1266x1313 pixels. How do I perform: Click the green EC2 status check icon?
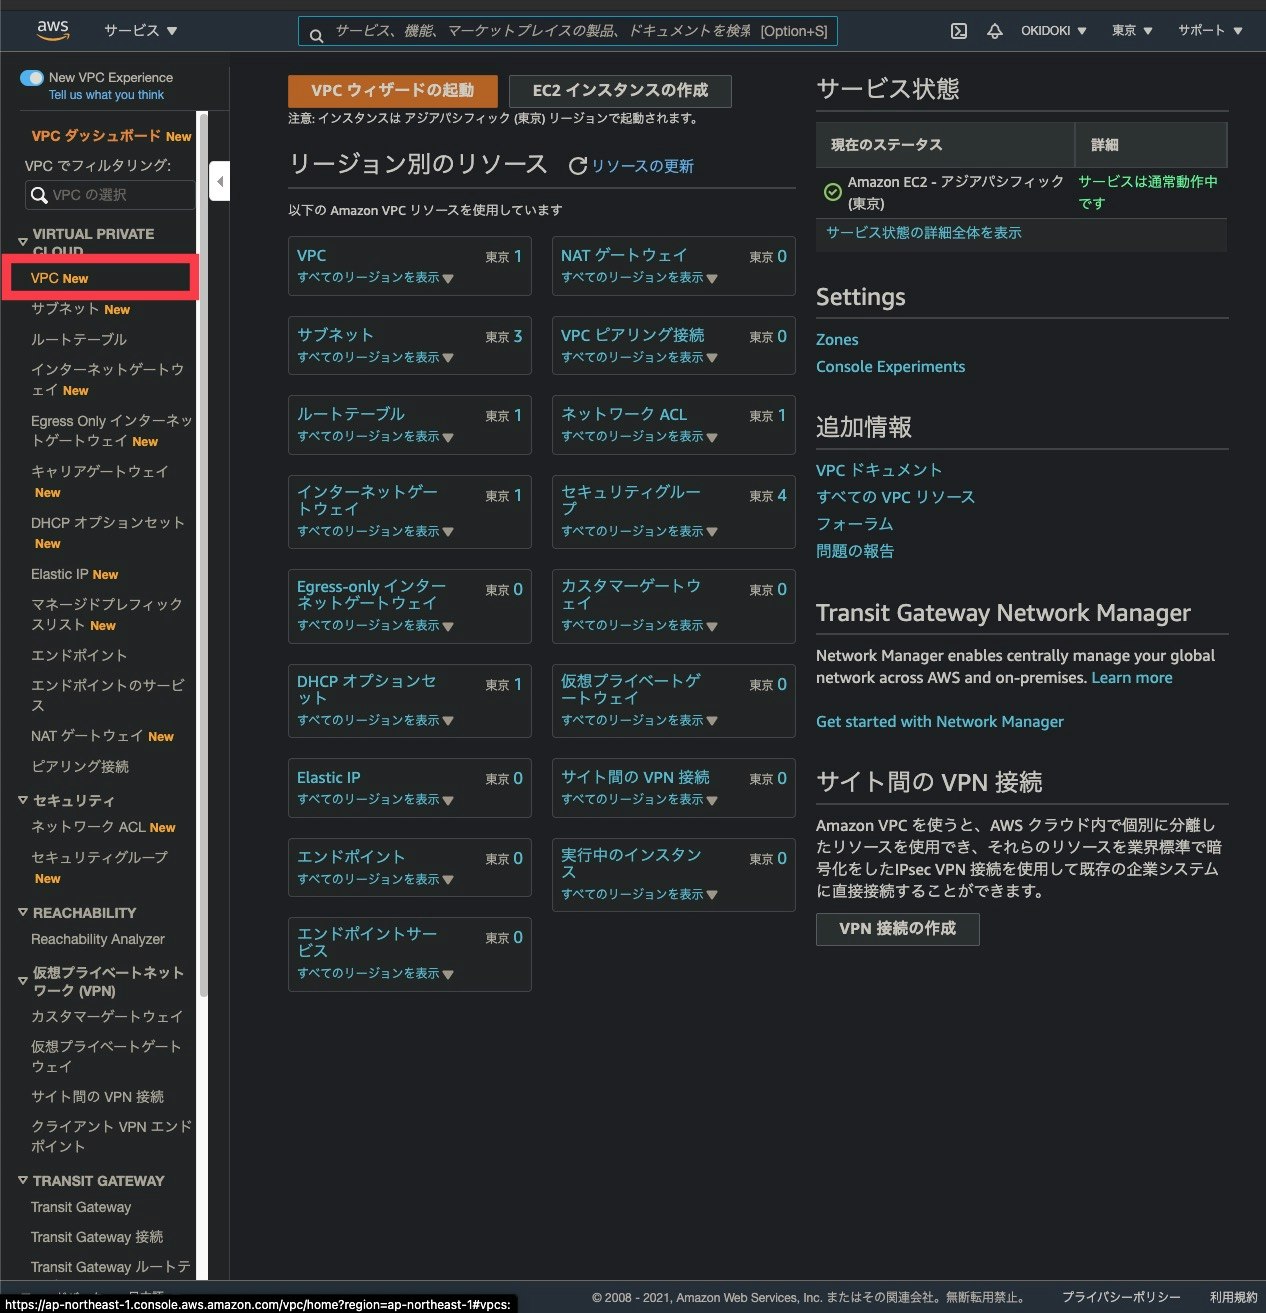[832, 191]
